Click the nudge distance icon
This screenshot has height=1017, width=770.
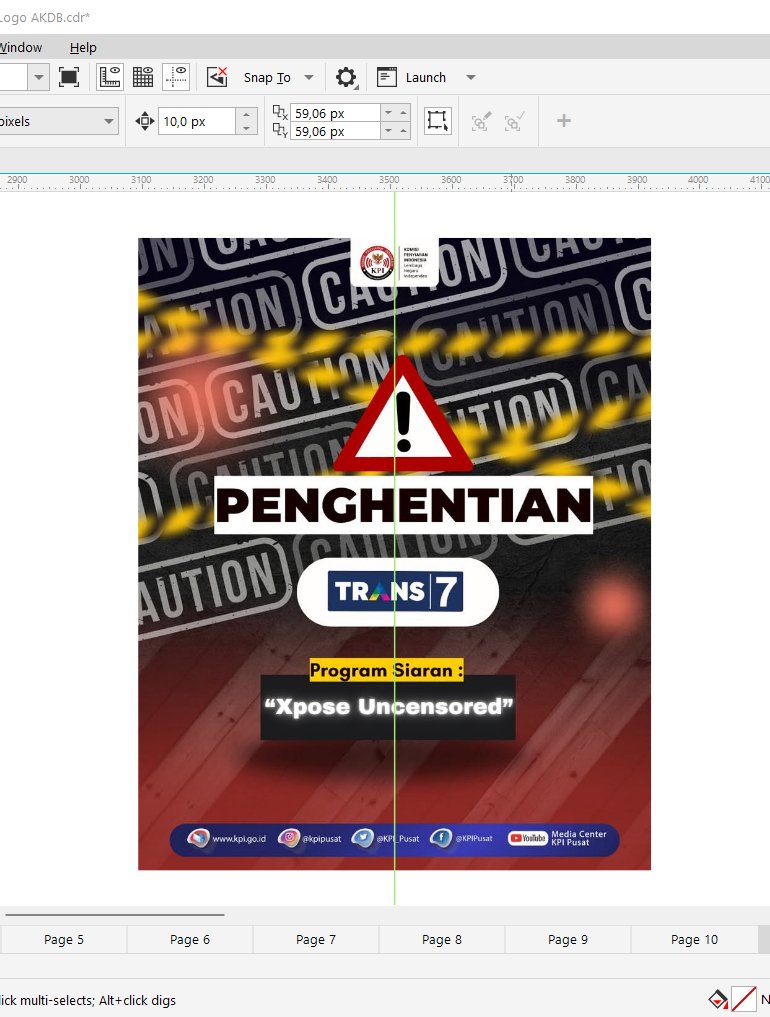pos(144,121)
